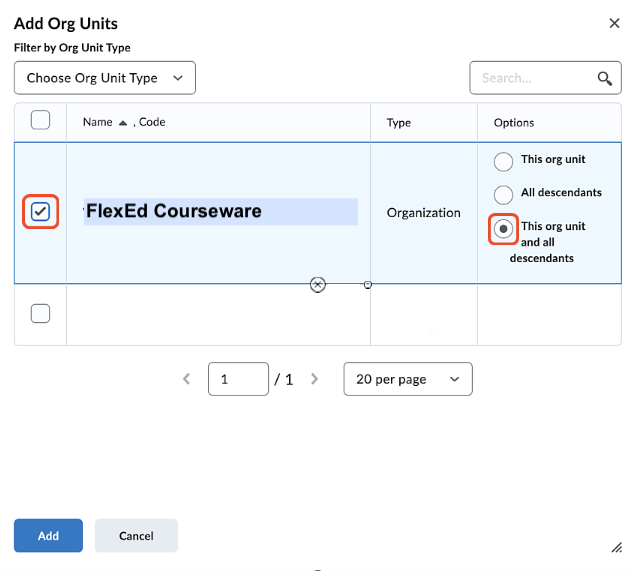Select 'This org unit and all descendants' radio
This screenshot has width=636, height=571.
pyautogui.click(x=503, y=229)
